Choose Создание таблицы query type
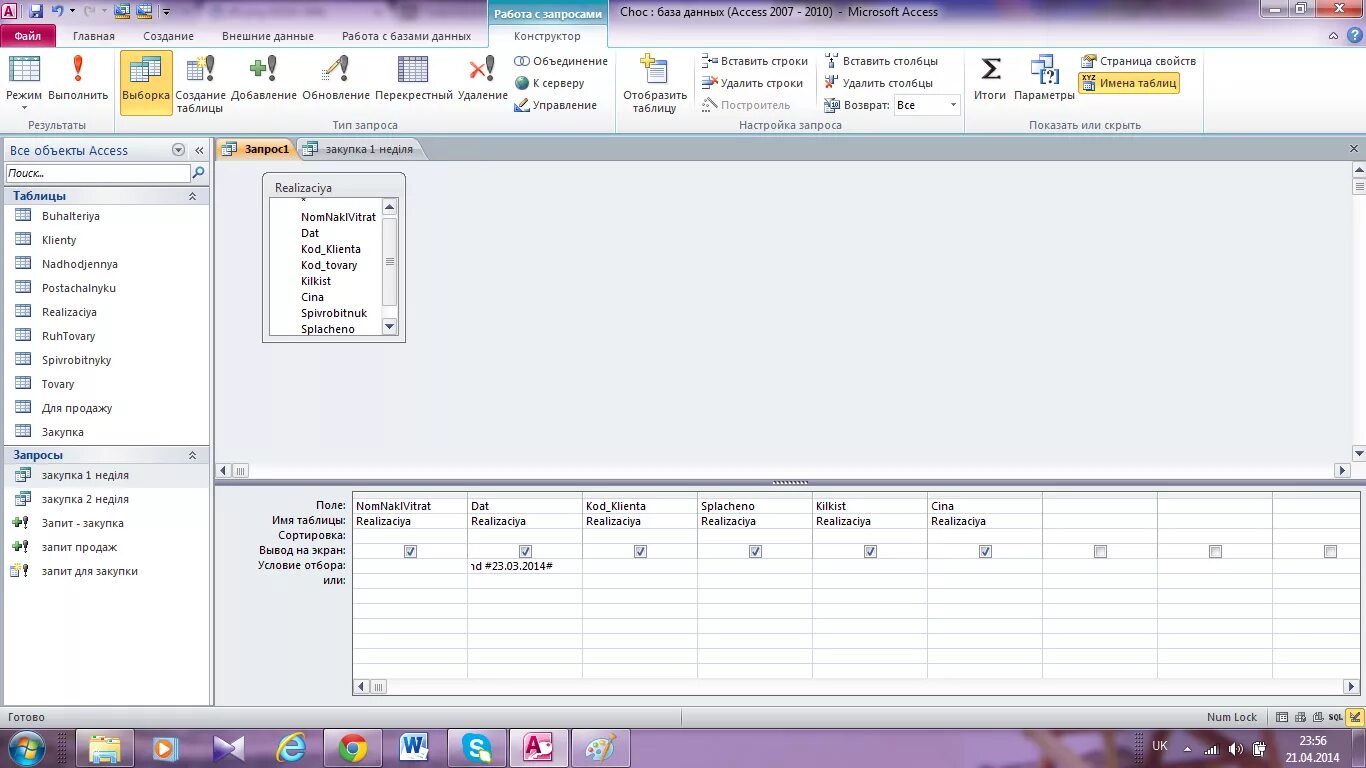The image size is (1366, 768). click(200, 84)
